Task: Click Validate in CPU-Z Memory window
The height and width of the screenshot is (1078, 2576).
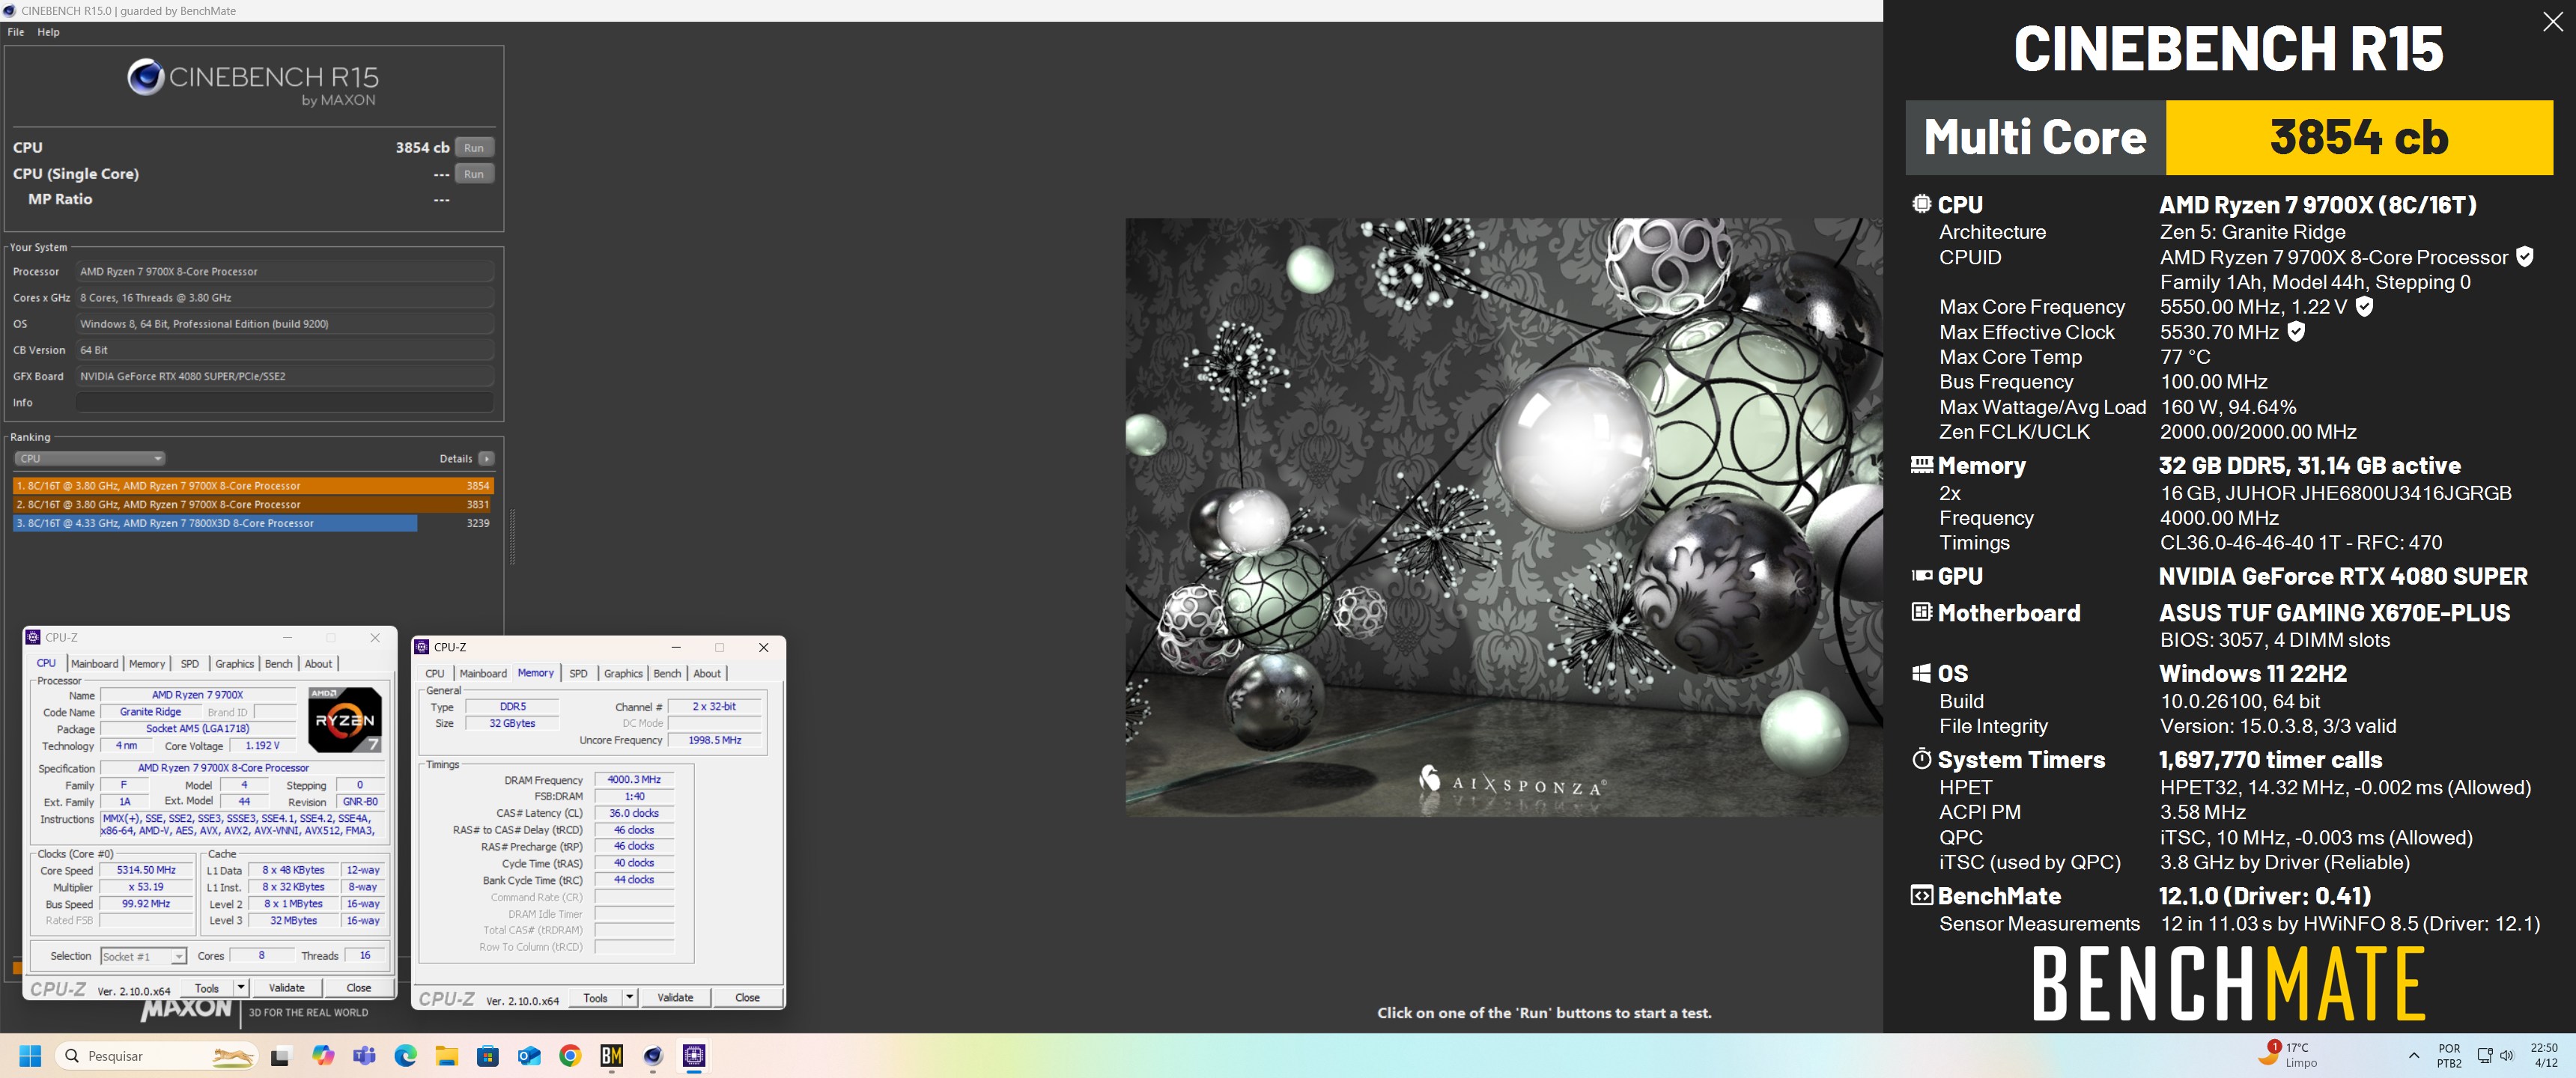Action: [x=675, y=997]
